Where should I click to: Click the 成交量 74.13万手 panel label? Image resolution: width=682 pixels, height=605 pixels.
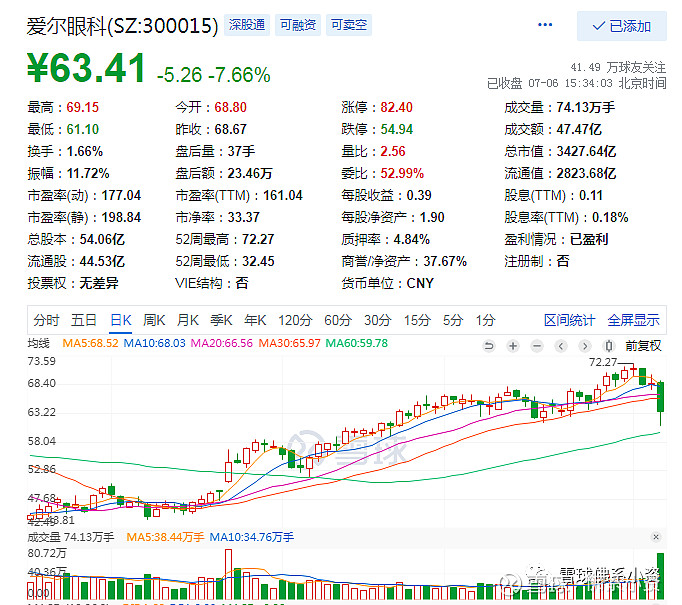(x=70, y=537)
